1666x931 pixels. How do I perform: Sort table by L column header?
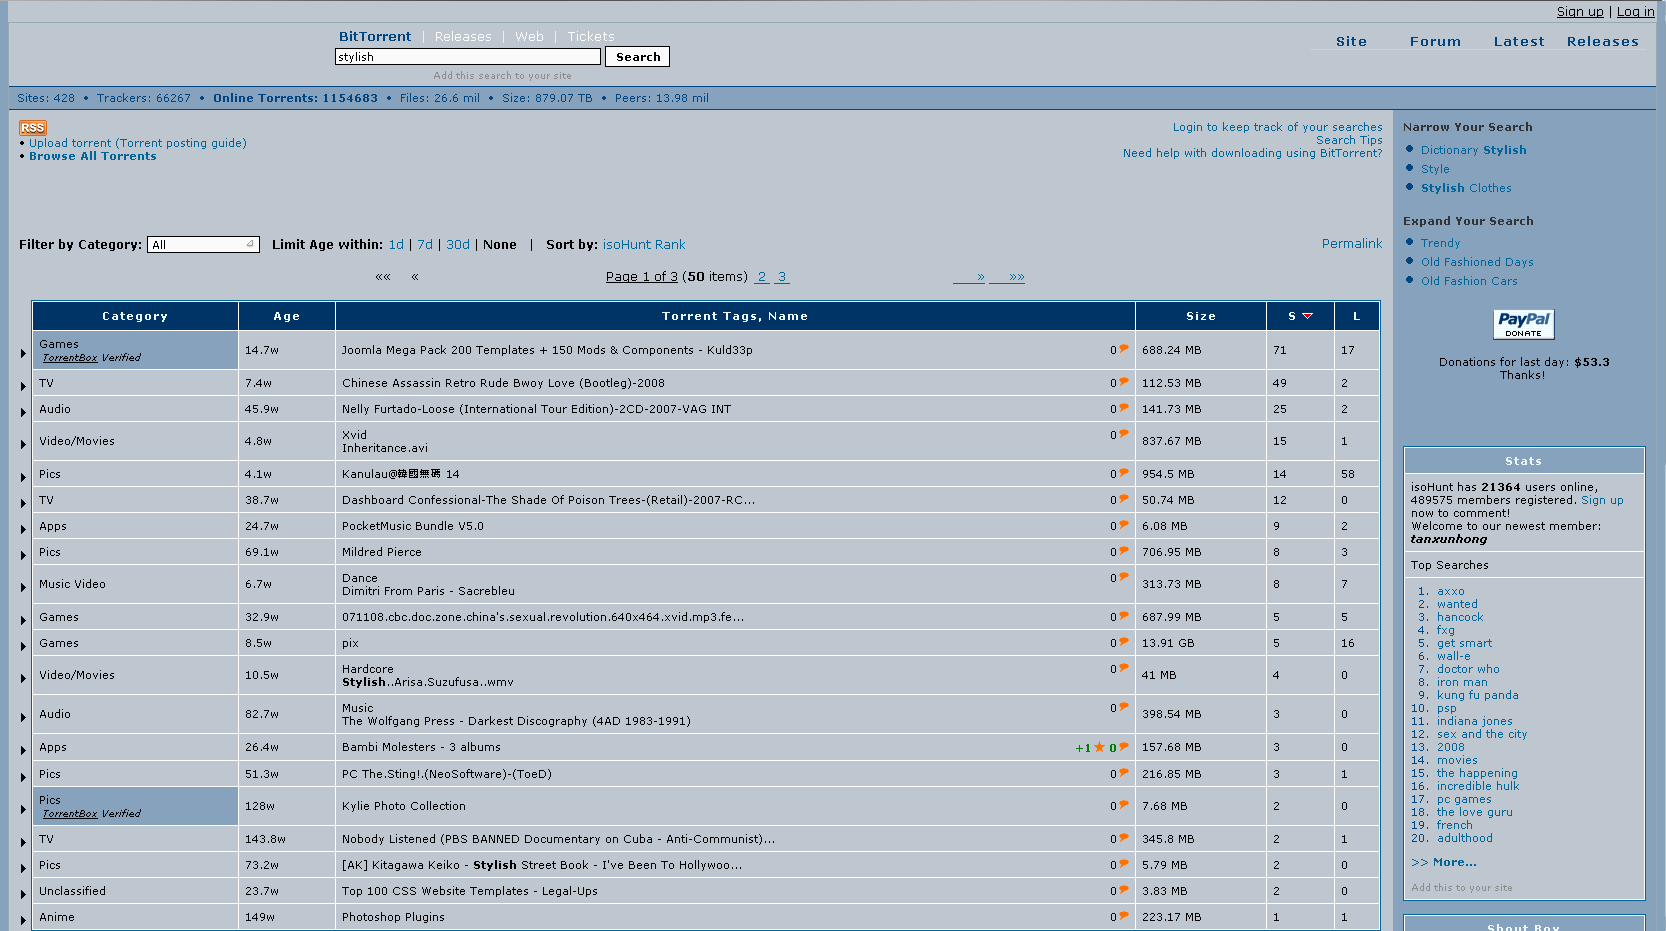pyautogui.click(x=1356, y=316)
